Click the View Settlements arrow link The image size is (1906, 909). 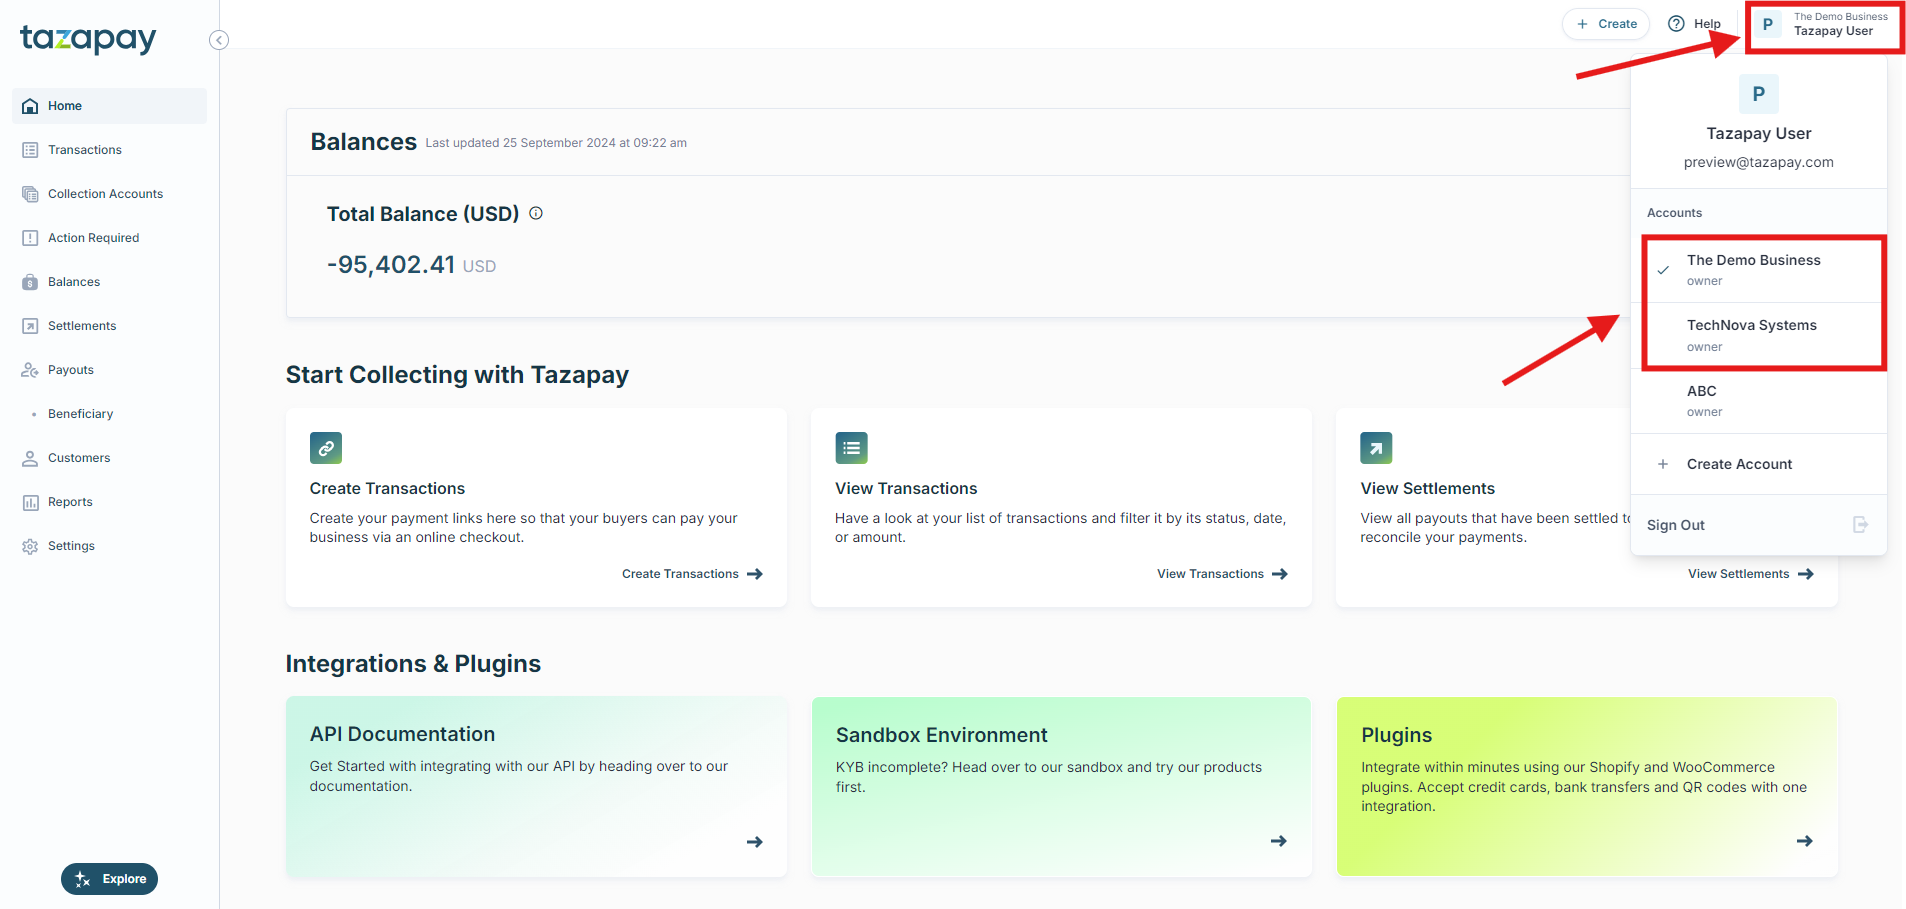(x=1751, y=574)
